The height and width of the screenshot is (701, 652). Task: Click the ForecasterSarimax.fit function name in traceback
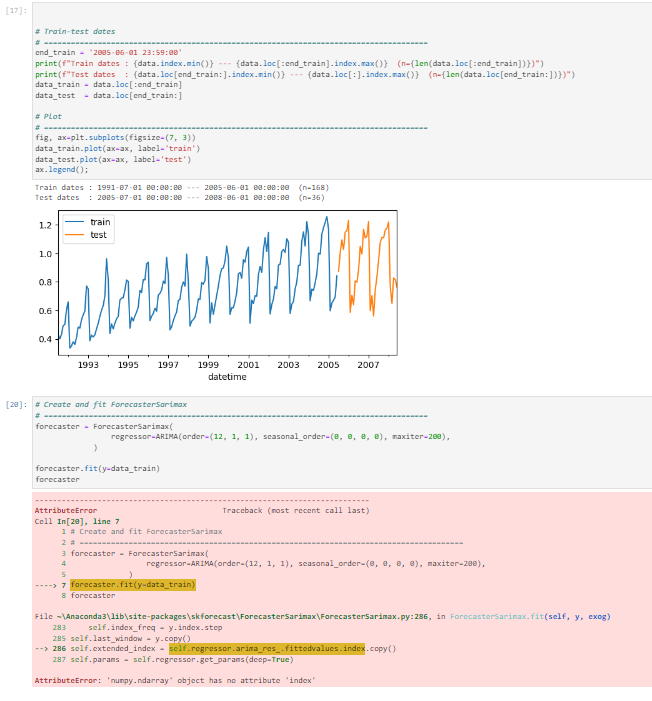pyautogui.click(x=497, y=617)
